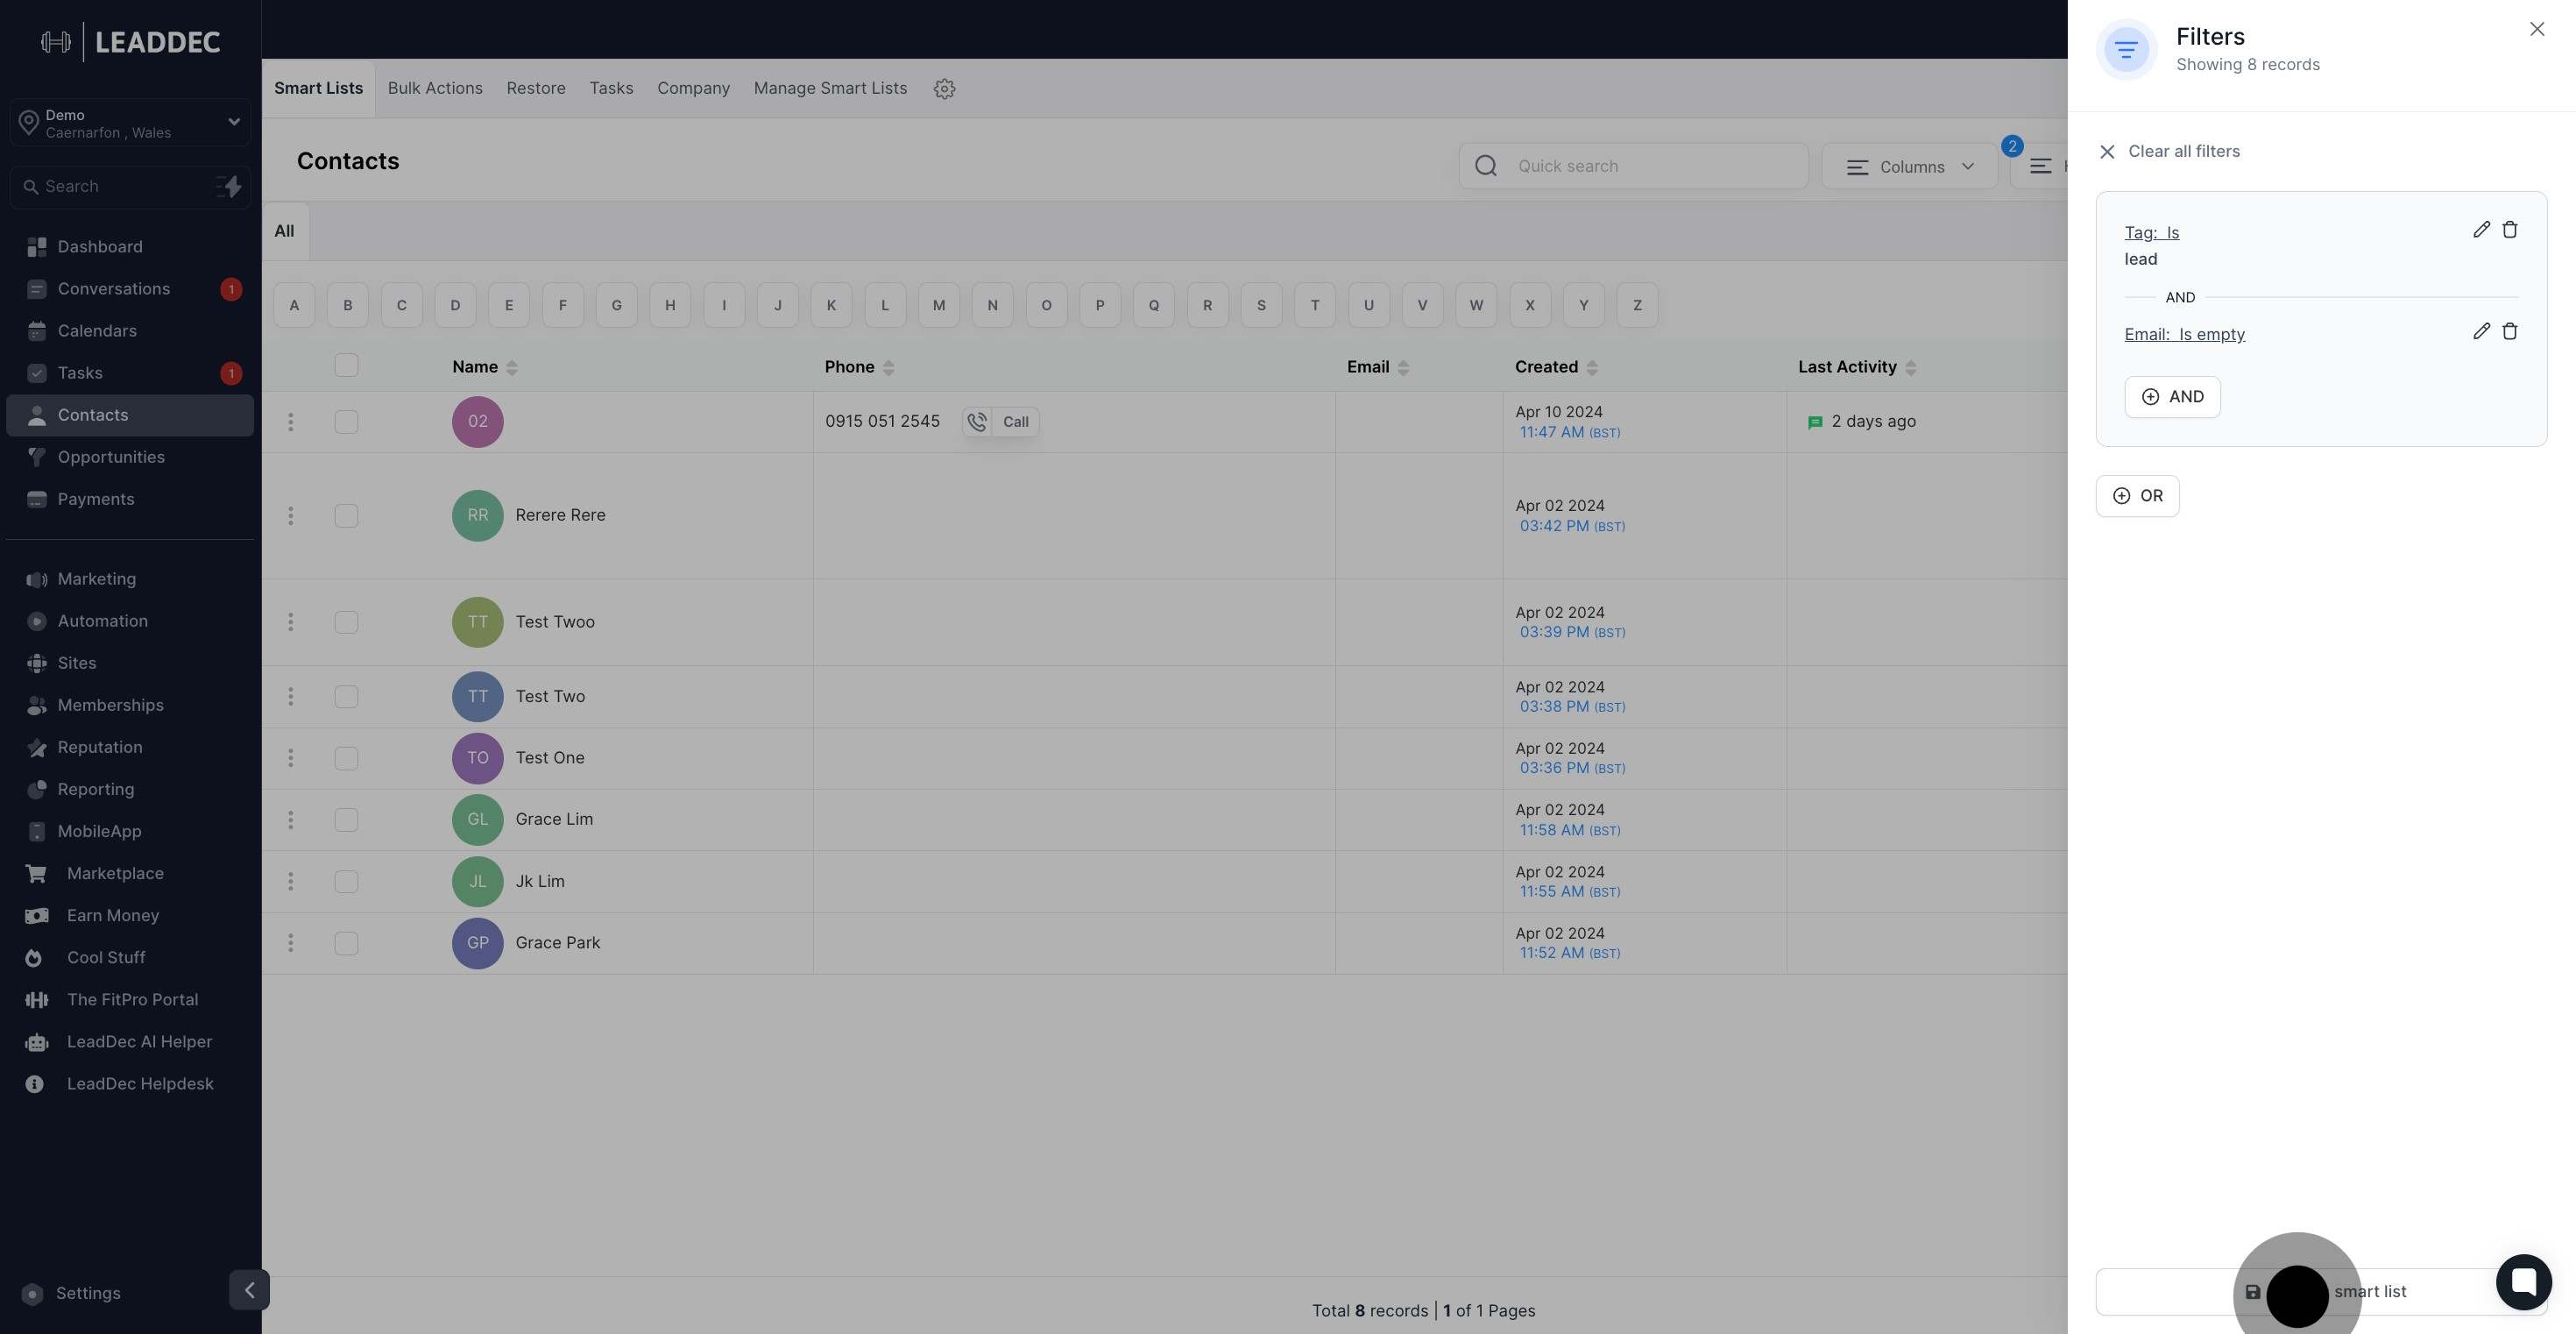Open the smart list settings gear
Screen dimensions: 2576x1334
tap(944, 89)
